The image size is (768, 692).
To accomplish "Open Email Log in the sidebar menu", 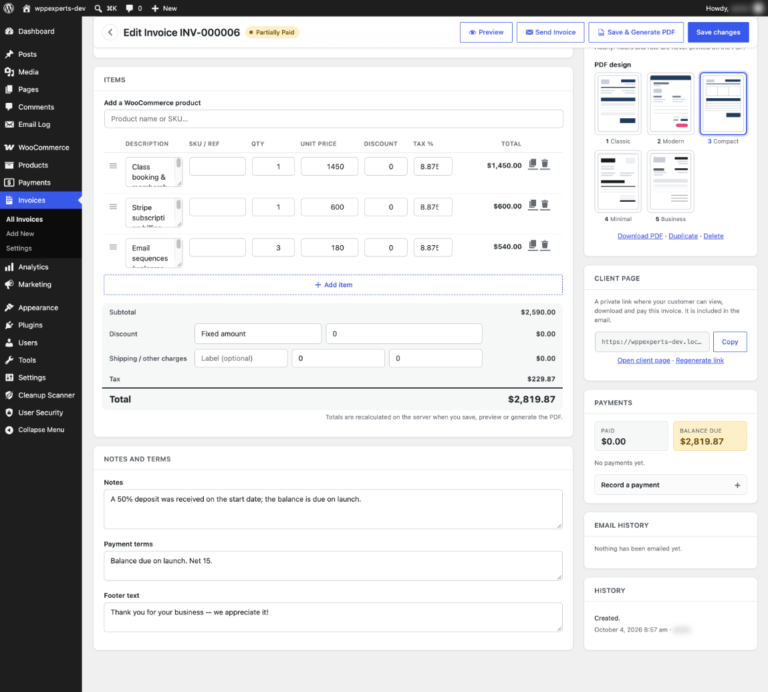I will (x=34, y=124).
